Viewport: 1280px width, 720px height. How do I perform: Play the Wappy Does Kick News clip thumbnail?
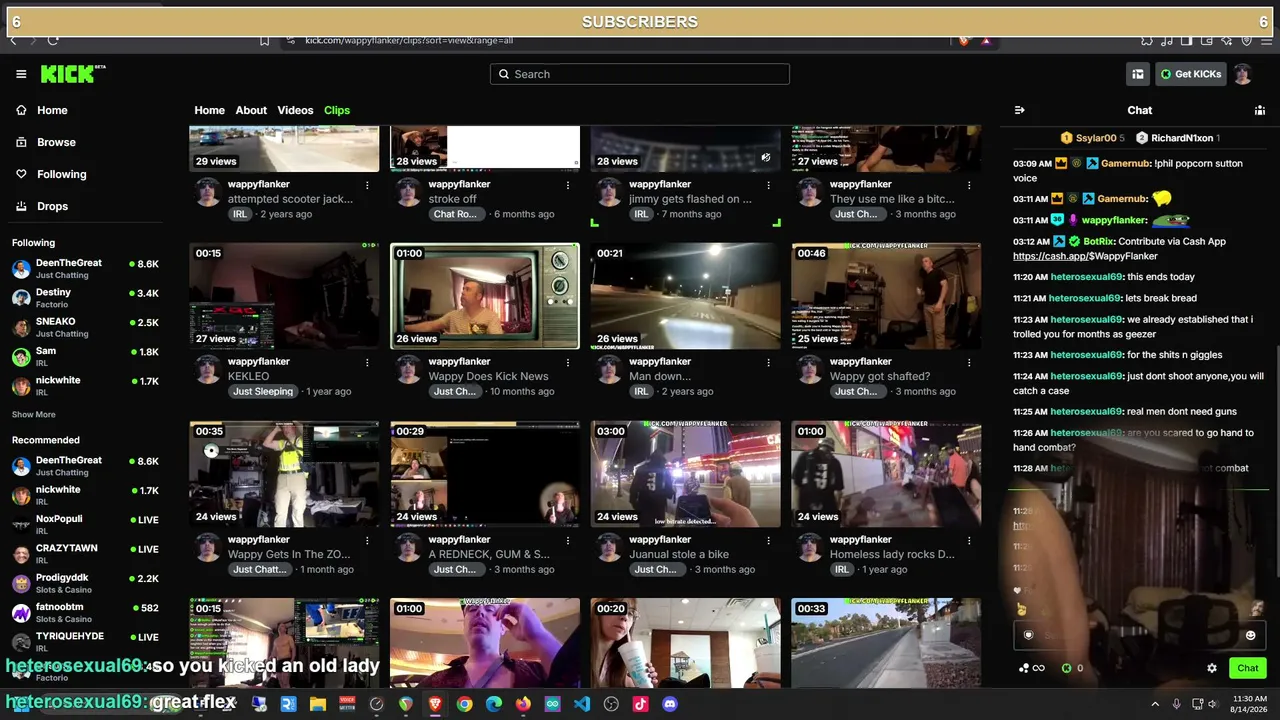coord(485,296)
